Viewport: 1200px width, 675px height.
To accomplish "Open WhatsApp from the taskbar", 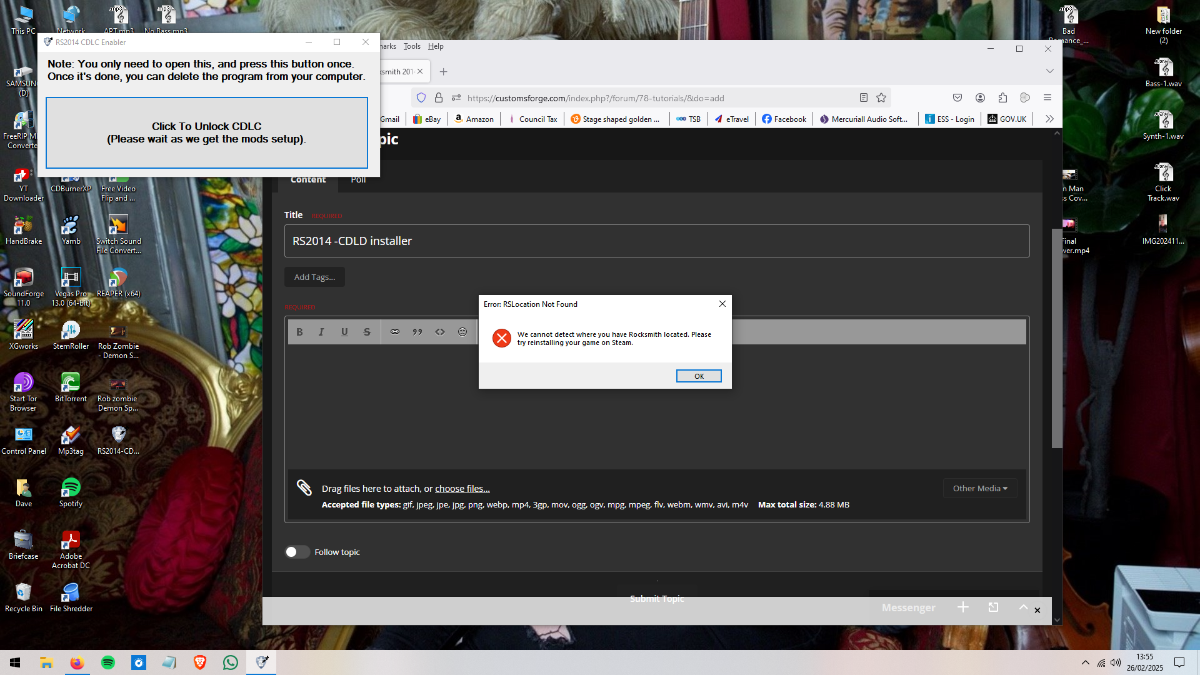I will 231,662.
